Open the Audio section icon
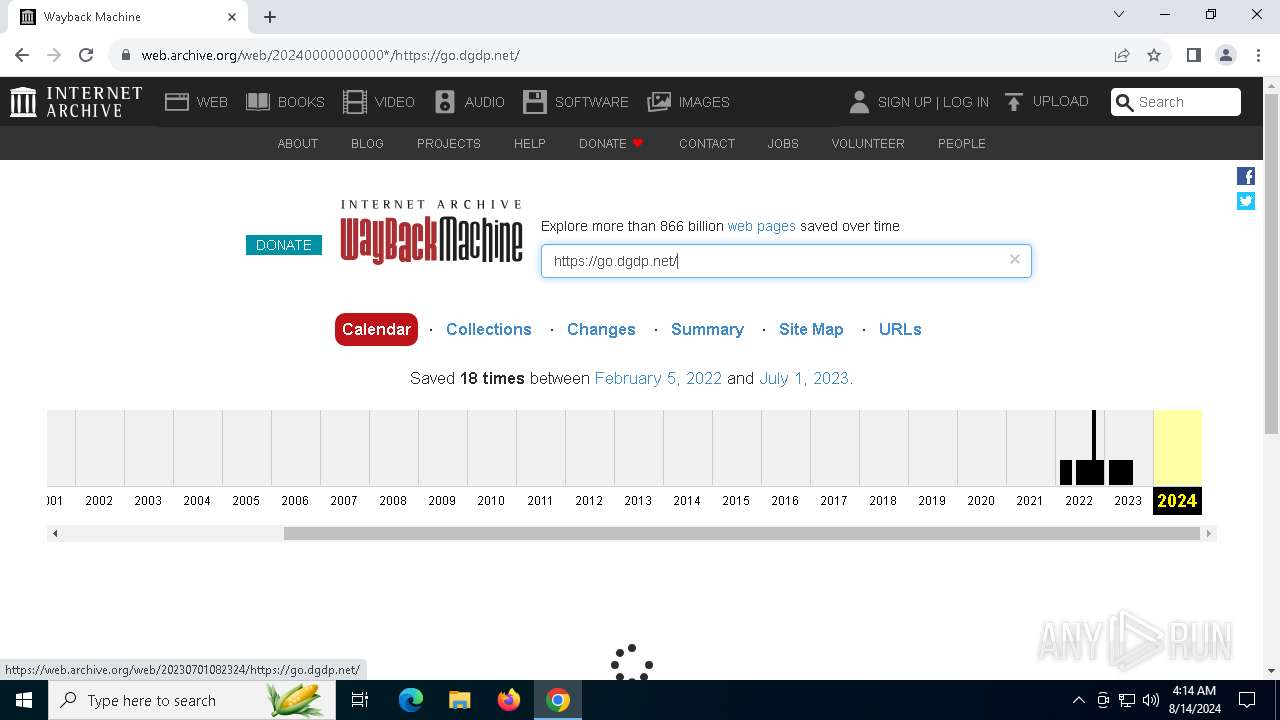The image size is (1280, 720). coord(445,101)
